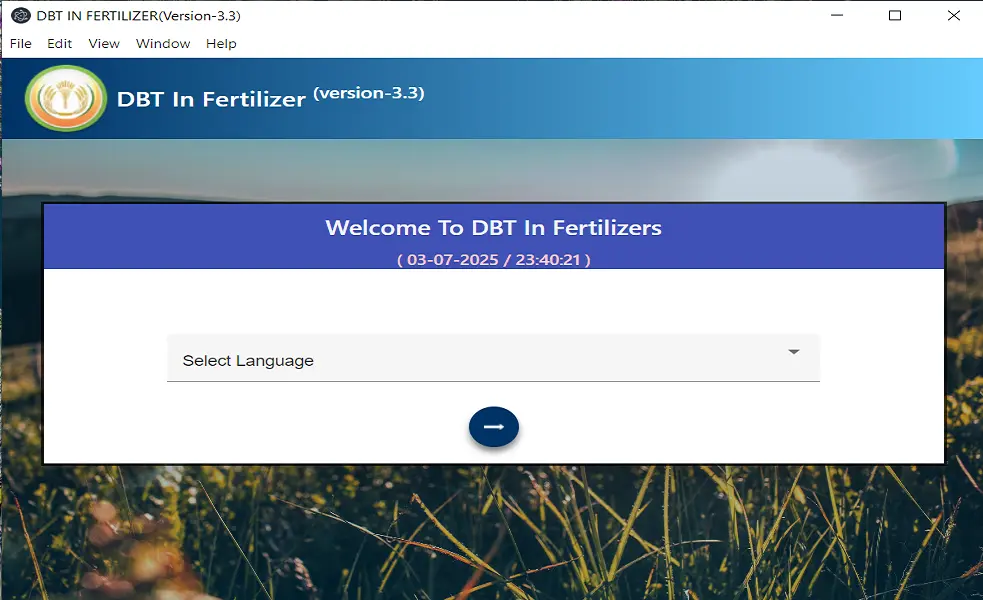Viewport: 983px width, 600px height.
Task: Click the application icon in title bar
Action: (x=13, y=15)
